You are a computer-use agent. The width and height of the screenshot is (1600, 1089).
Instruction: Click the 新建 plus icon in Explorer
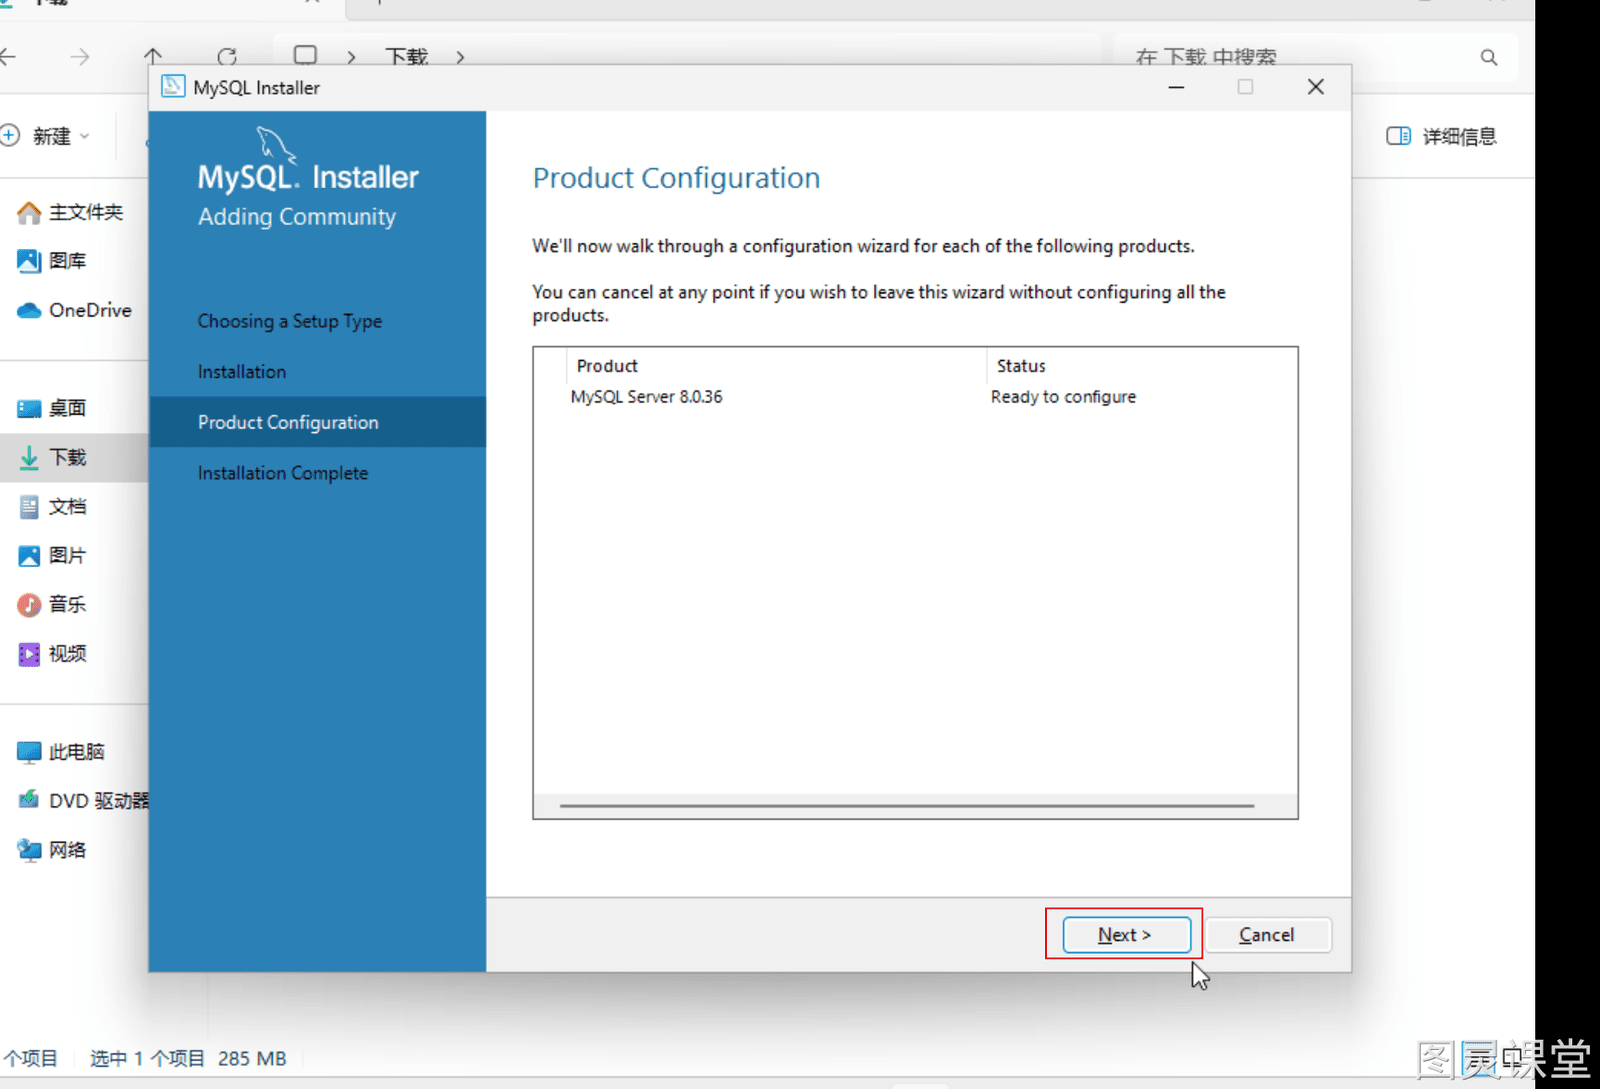point(10,135)
